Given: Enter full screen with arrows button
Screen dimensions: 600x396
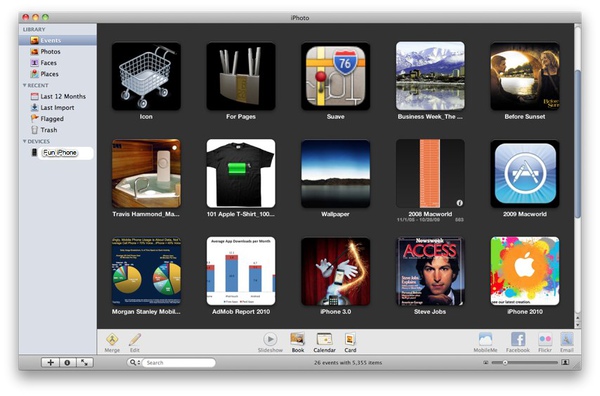Looking at the screenshot, I should 85,362.
